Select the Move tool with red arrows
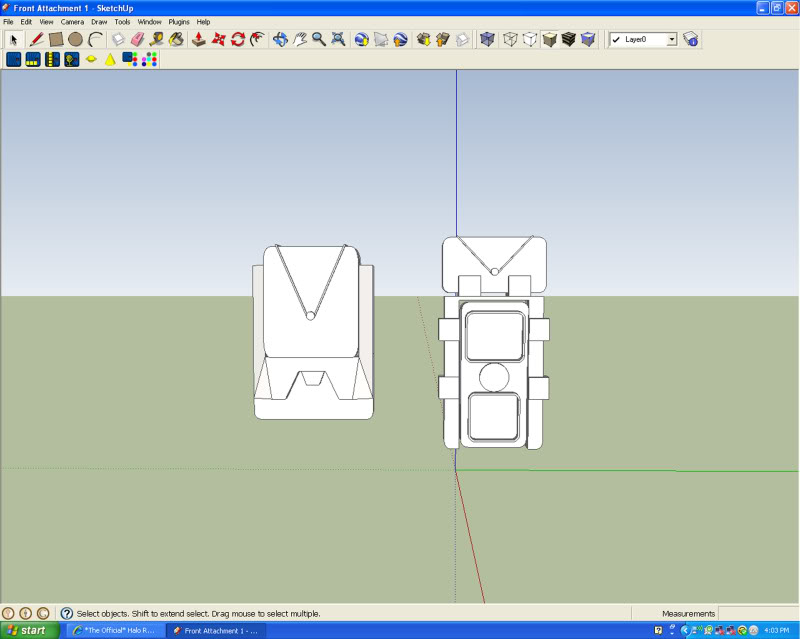The width and height of the screenshot is (800, 639). pyautogui.click(x=218, y=39)
